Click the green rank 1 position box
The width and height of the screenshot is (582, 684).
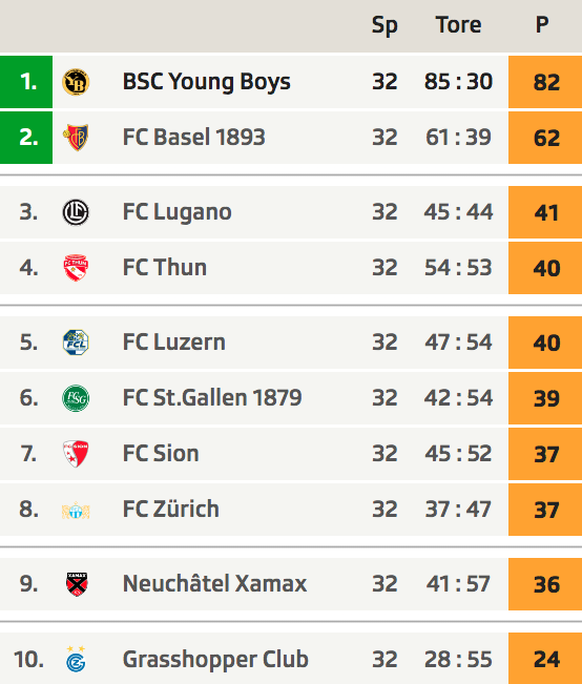tap(26, 82)
